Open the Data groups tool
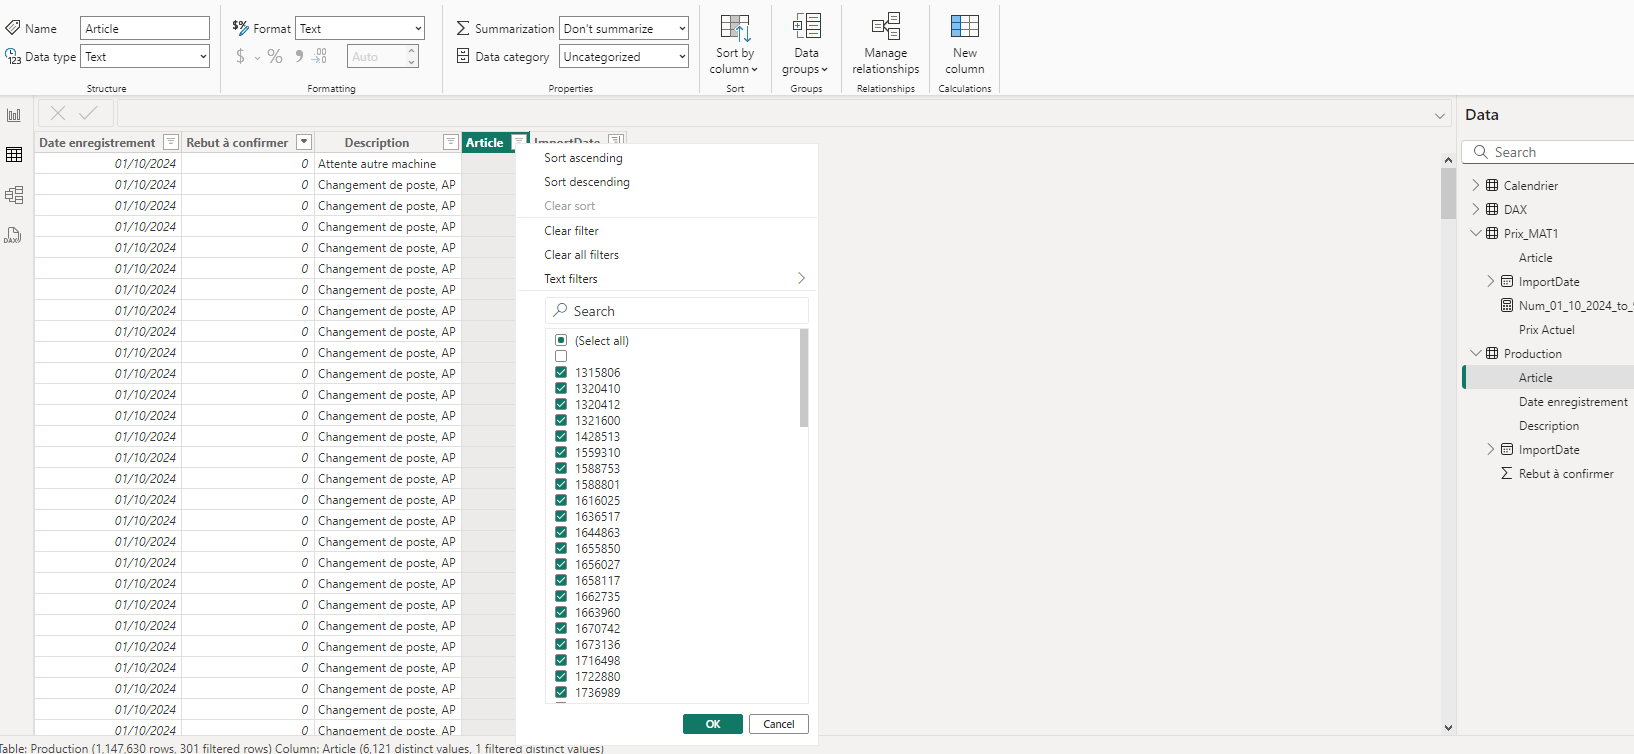This screenshot has width=1634, height=754. [806, 45]
